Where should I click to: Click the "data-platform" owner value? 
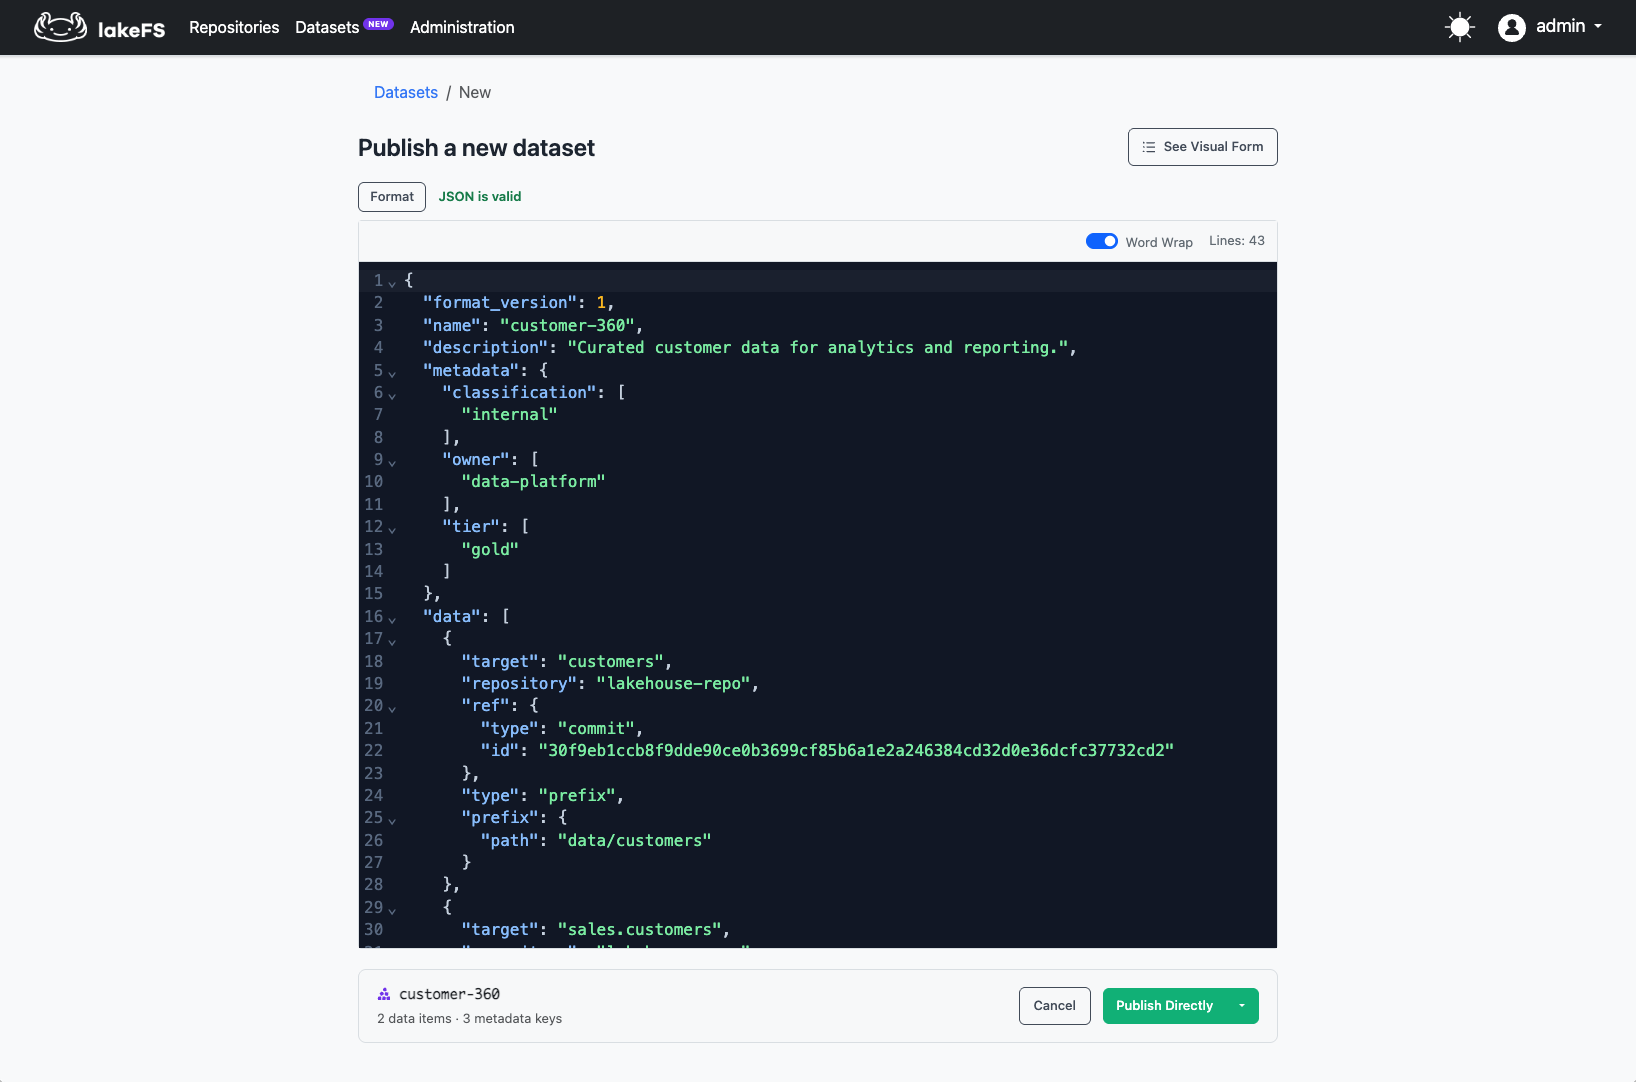533,481
